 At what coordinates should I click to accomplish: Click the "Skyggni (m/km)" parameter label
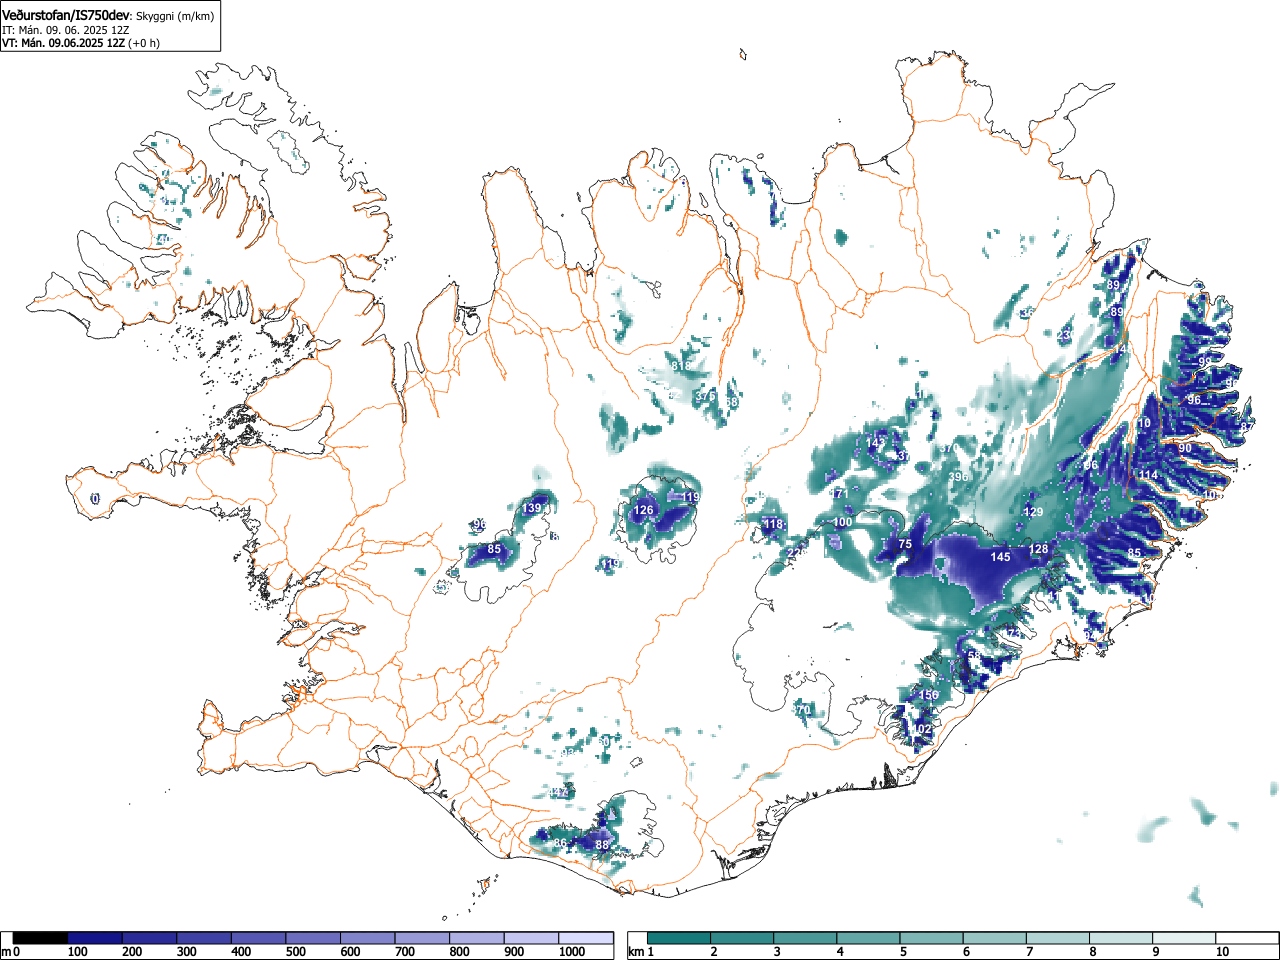[x=174, y=16]
